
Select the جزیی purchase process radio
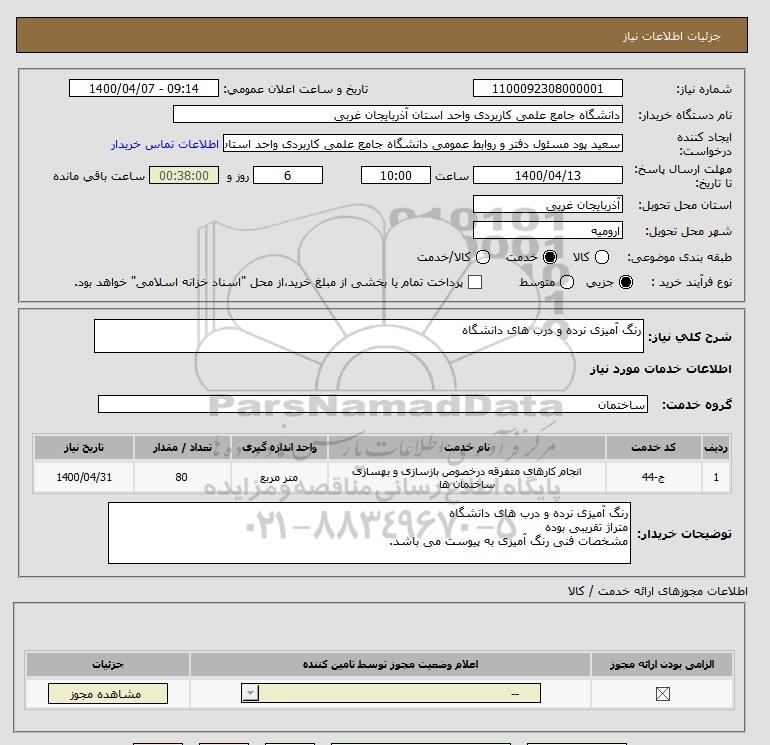(x=626, y=282)
